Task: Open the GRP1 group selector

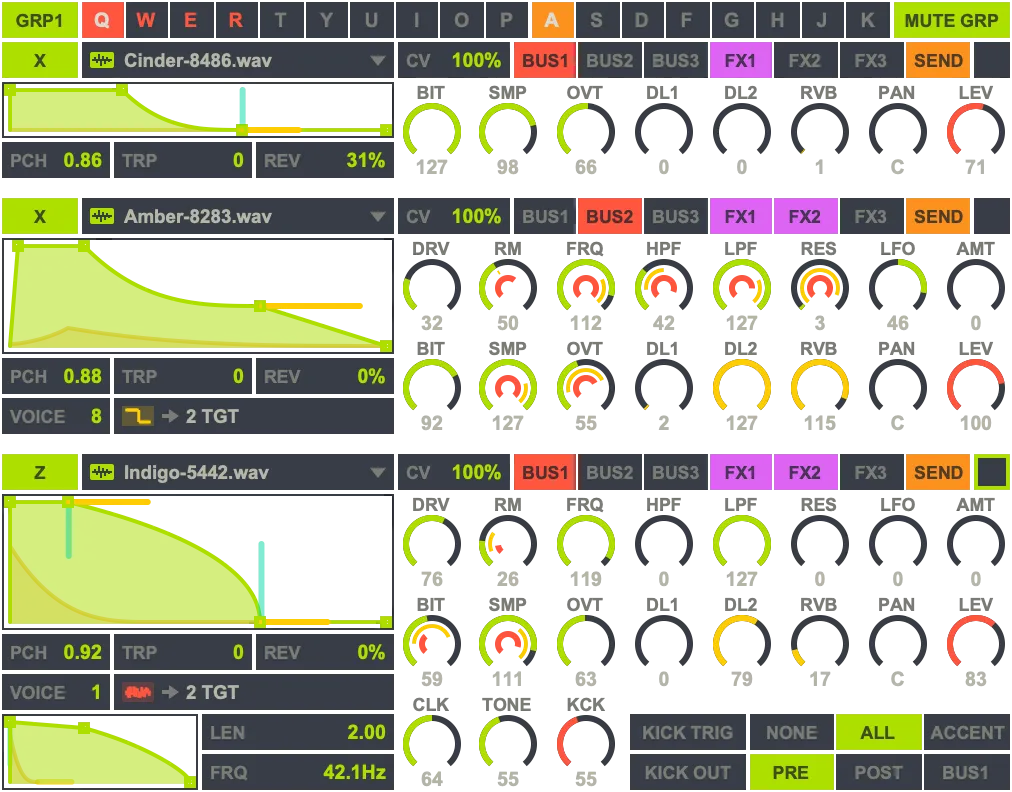Action: (40, 20)
